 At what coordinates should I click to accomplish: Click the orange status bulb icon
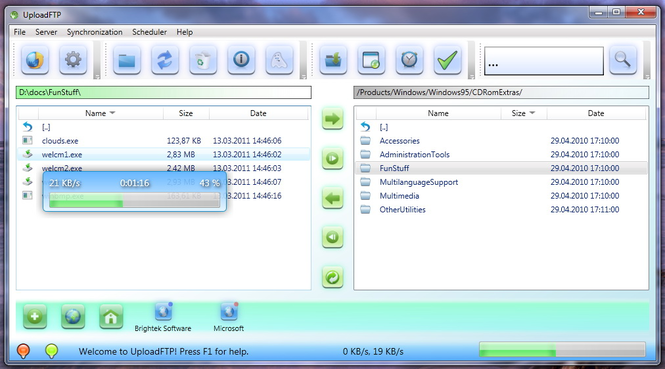tap(23, 351)
